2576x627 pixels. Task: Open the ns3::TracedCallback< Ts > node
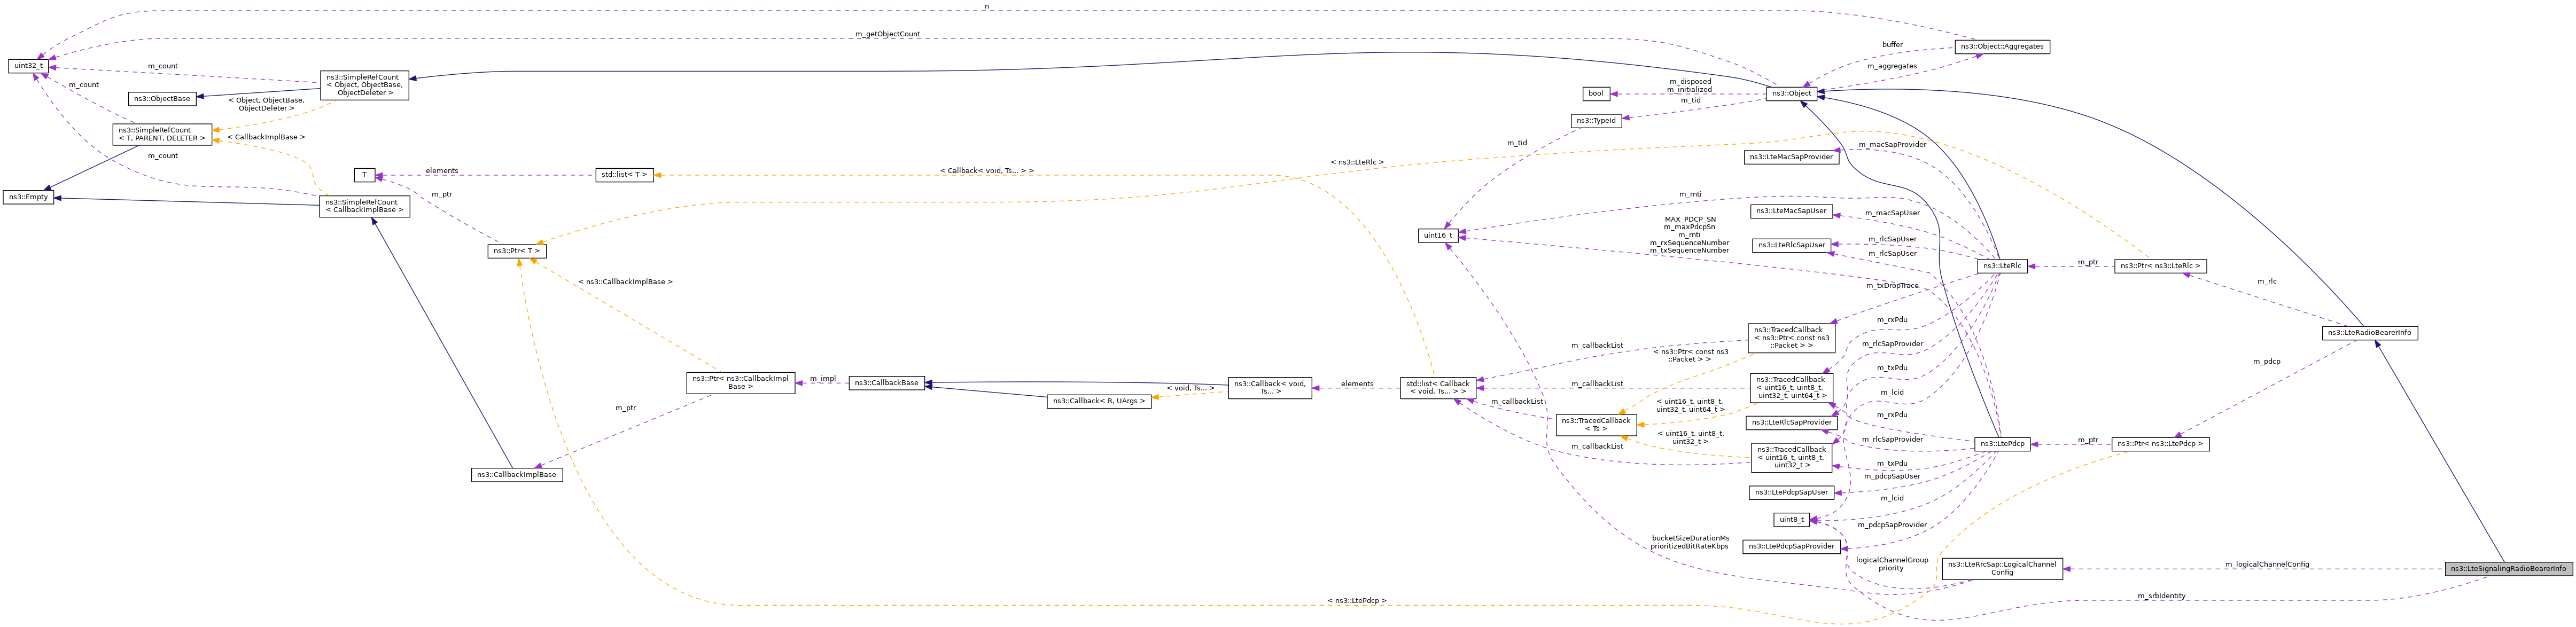(x=1596, y=425)
